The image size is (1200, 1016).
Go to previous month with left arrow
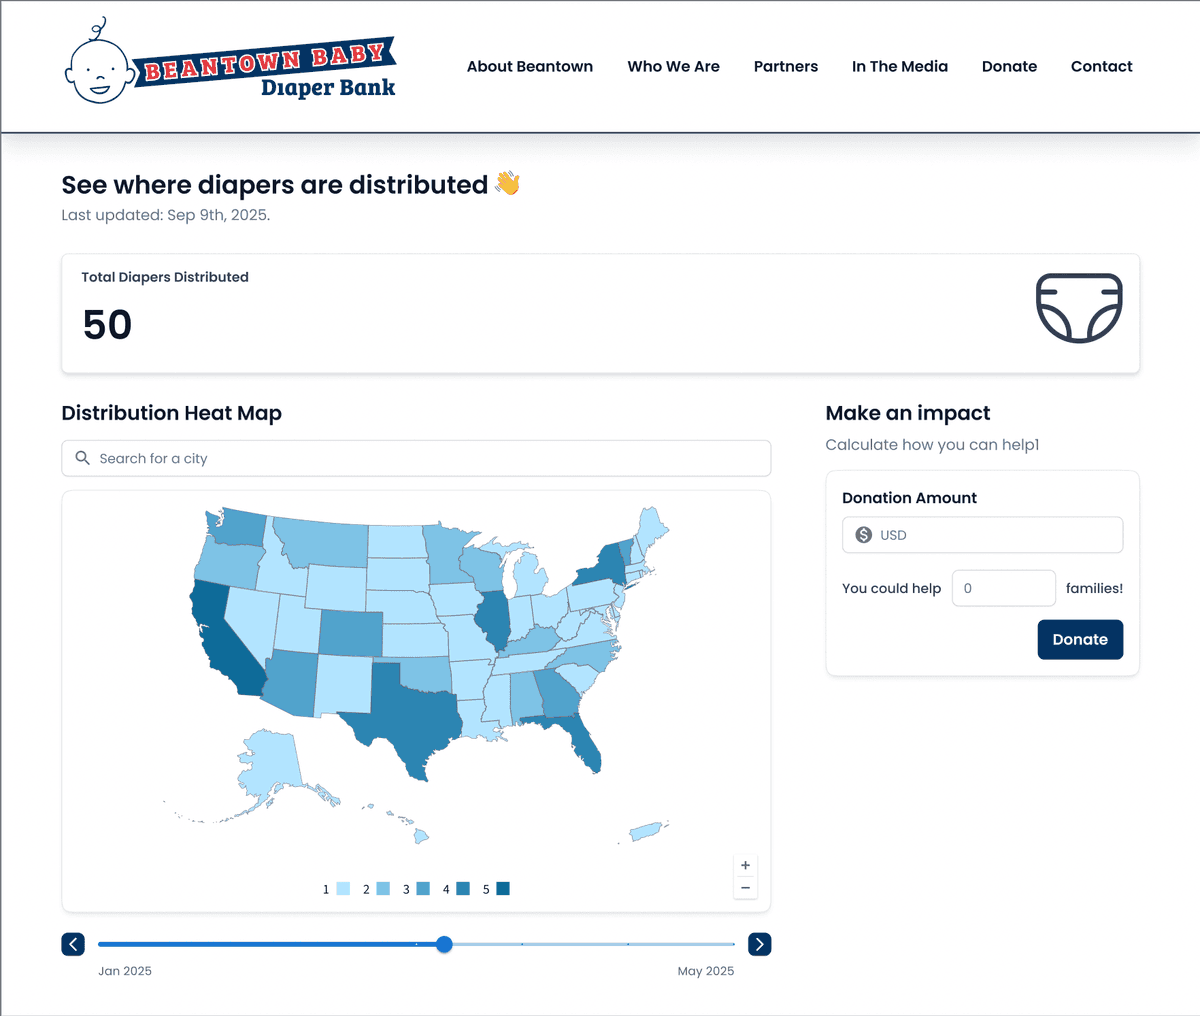(x=73, y=944)
